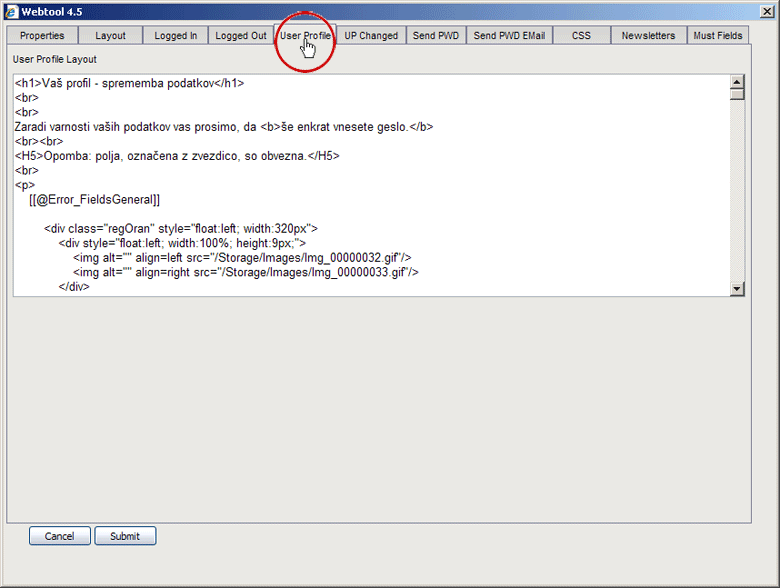
Task: Click the closing </div> line
Action: coord(74,287)
